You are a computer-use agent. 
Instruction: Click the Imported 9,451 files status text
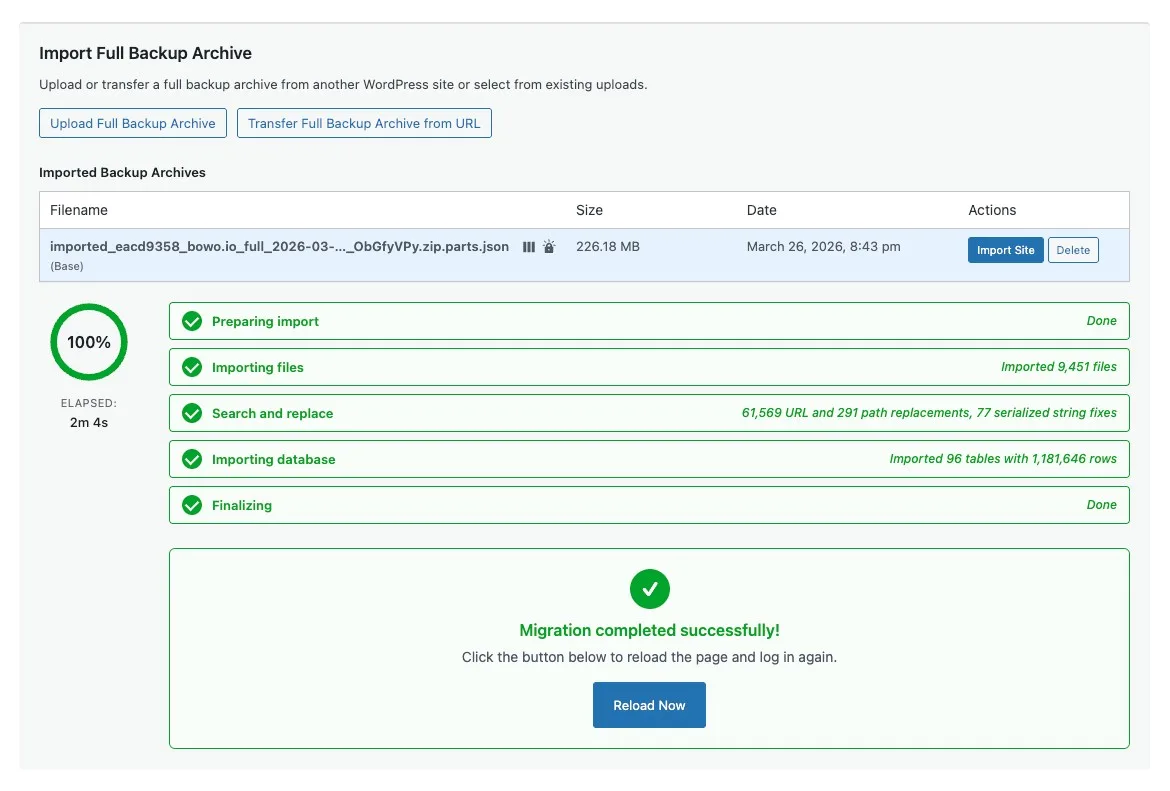click(1058, 367)
